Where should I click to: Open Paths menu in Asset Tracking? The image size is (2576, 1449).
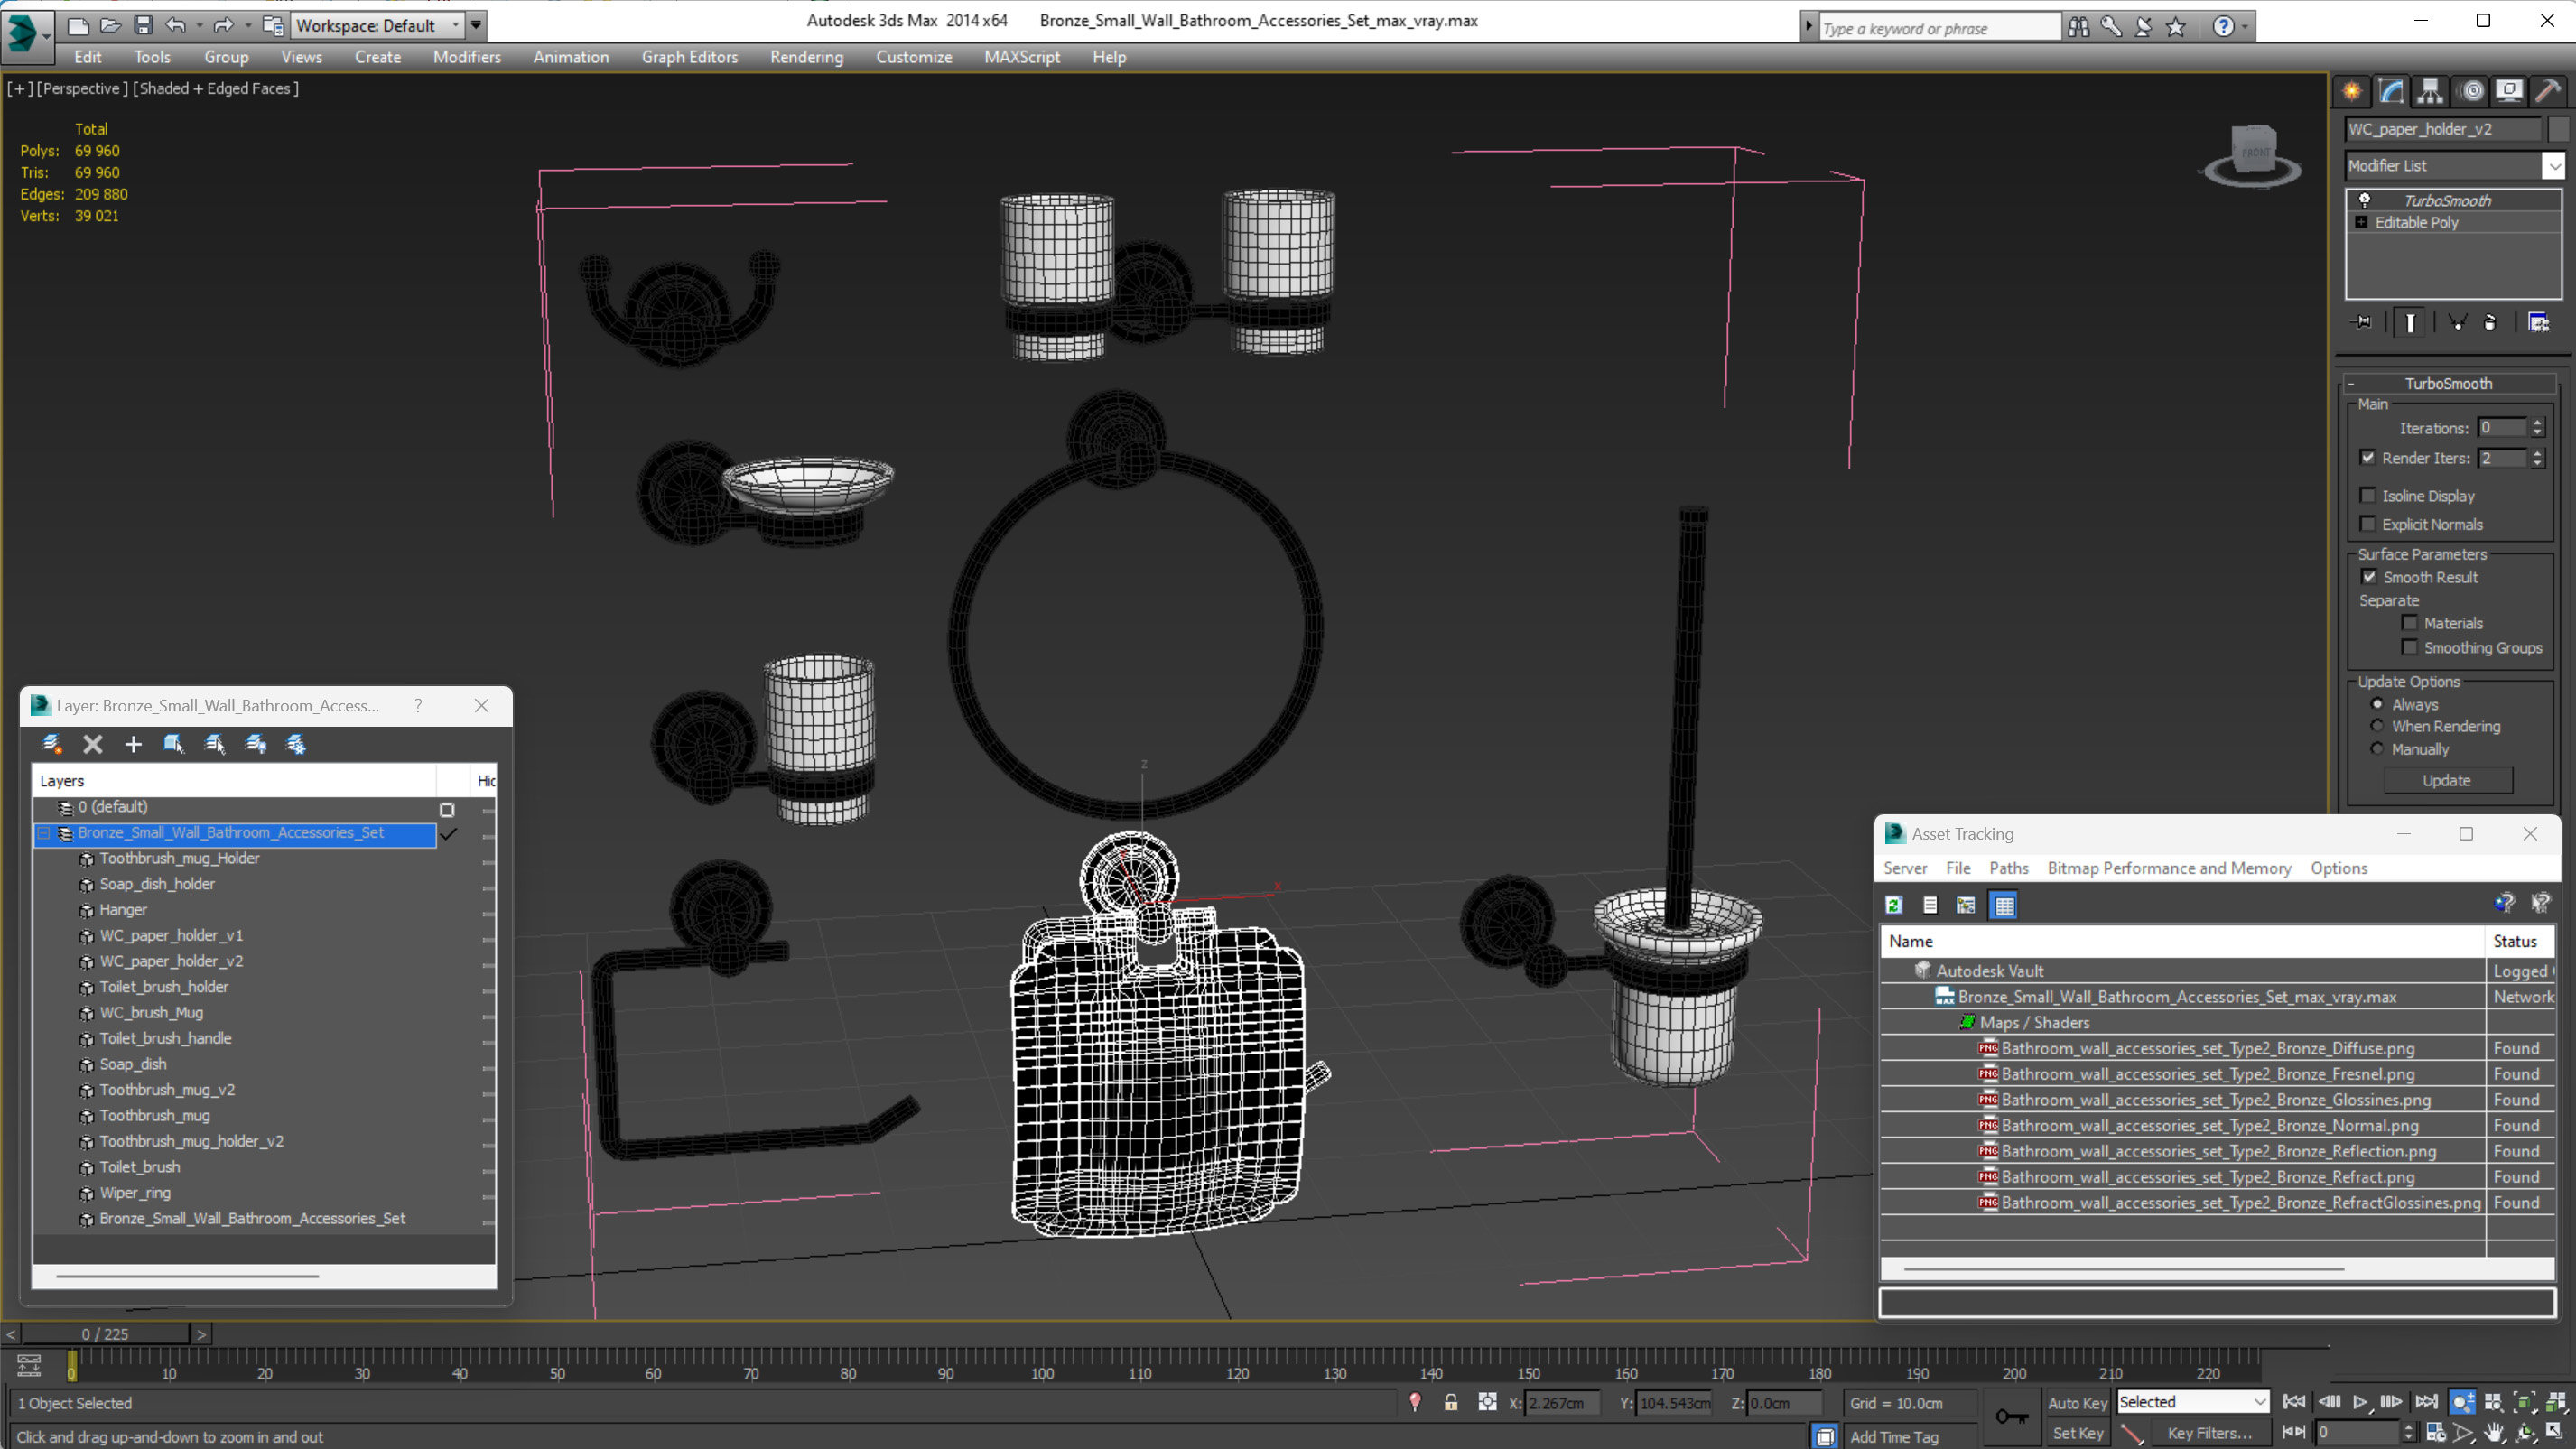[2008, 868]
